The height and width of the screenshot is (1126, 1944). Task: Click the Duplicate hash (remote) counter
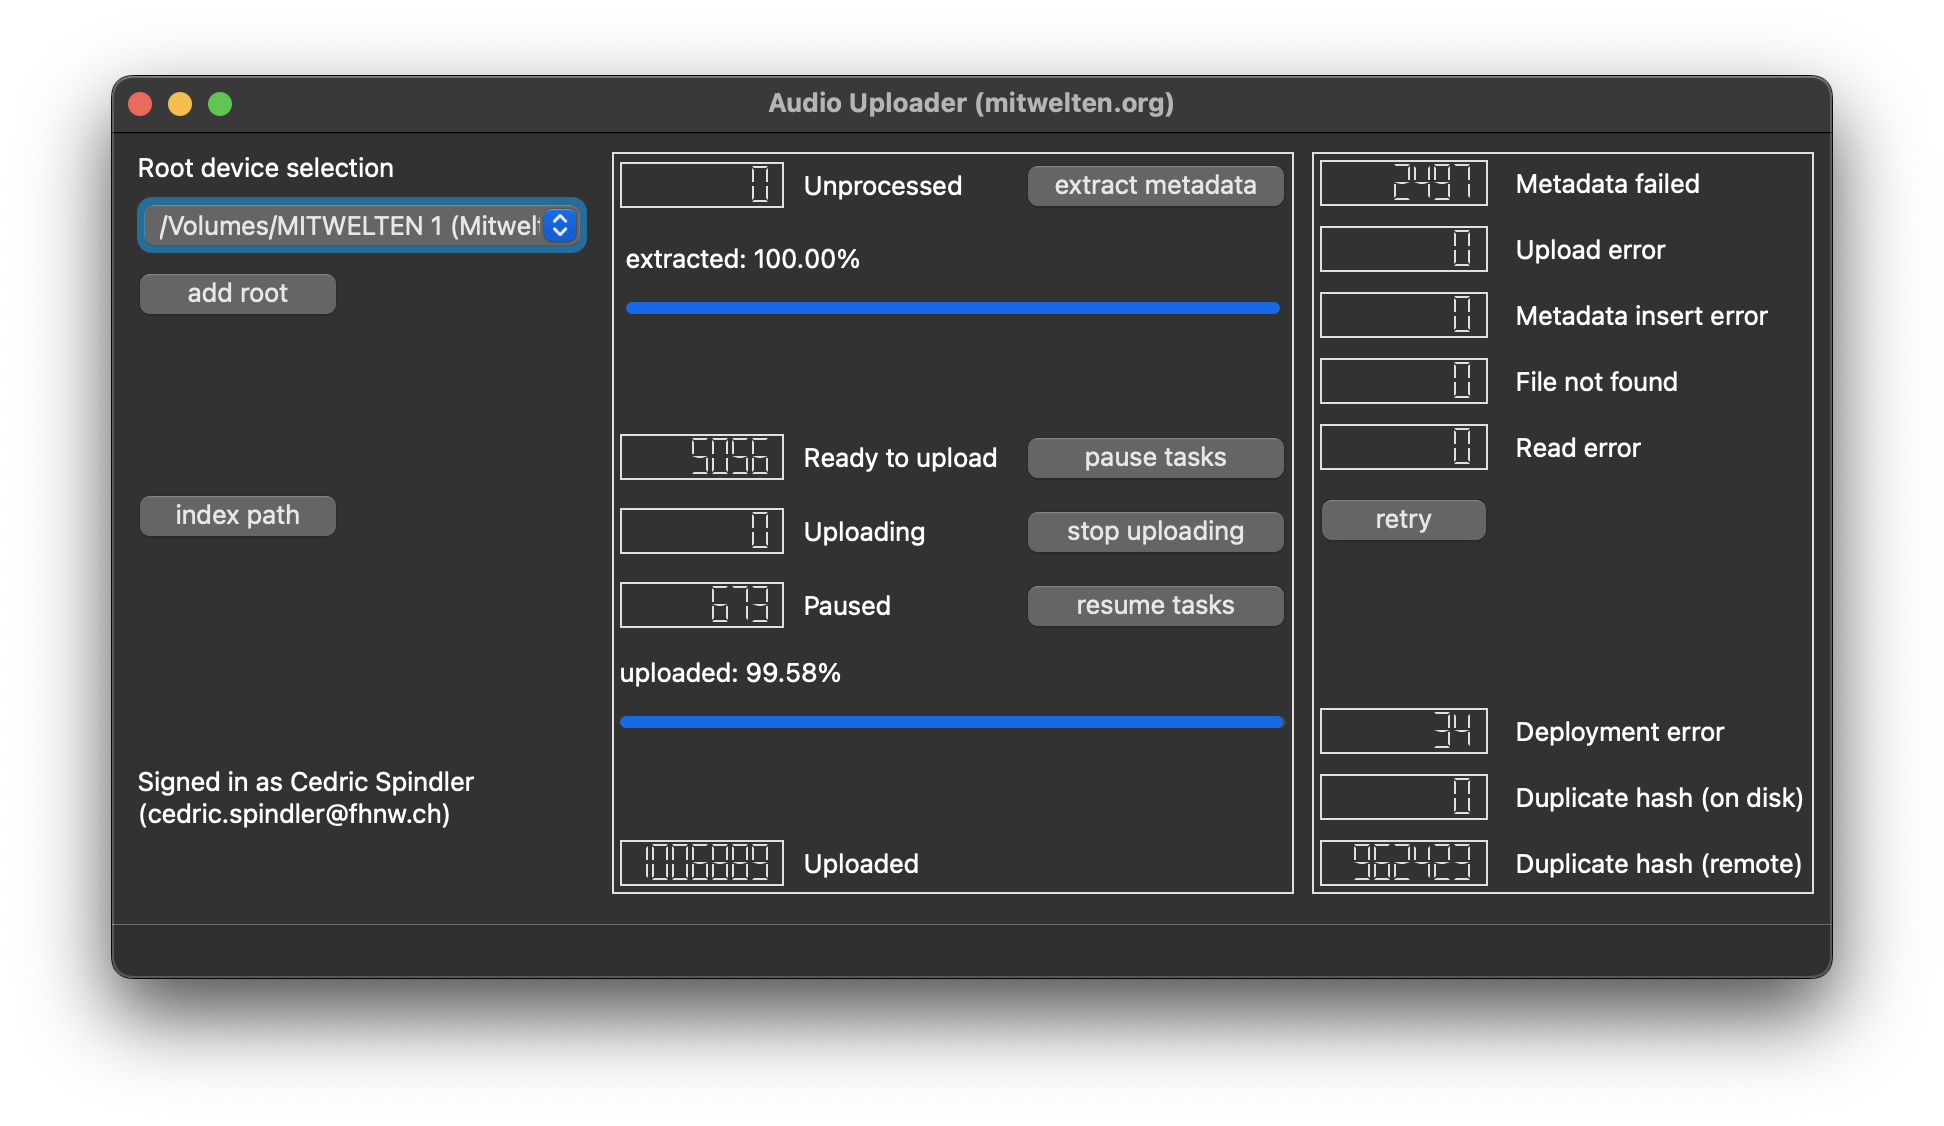point(1403,862)
